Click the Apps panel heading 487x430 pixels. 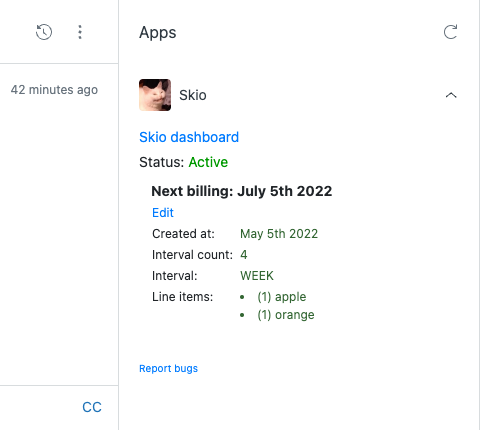pyautogui.click(x=158, y=33)
